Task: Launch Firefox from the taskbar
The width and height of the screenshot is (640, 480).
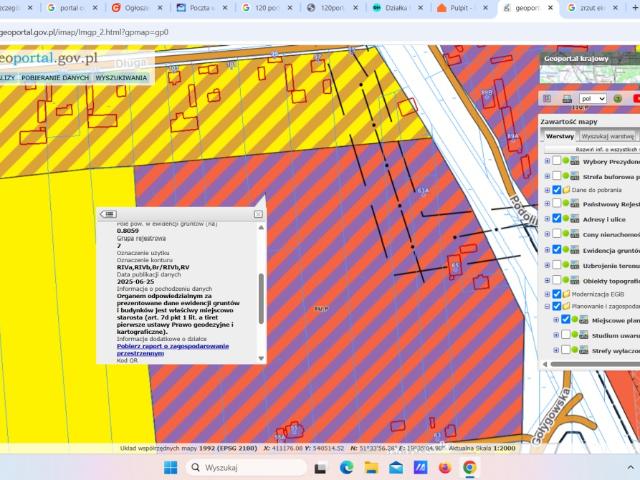Action: tap(445, 467)
